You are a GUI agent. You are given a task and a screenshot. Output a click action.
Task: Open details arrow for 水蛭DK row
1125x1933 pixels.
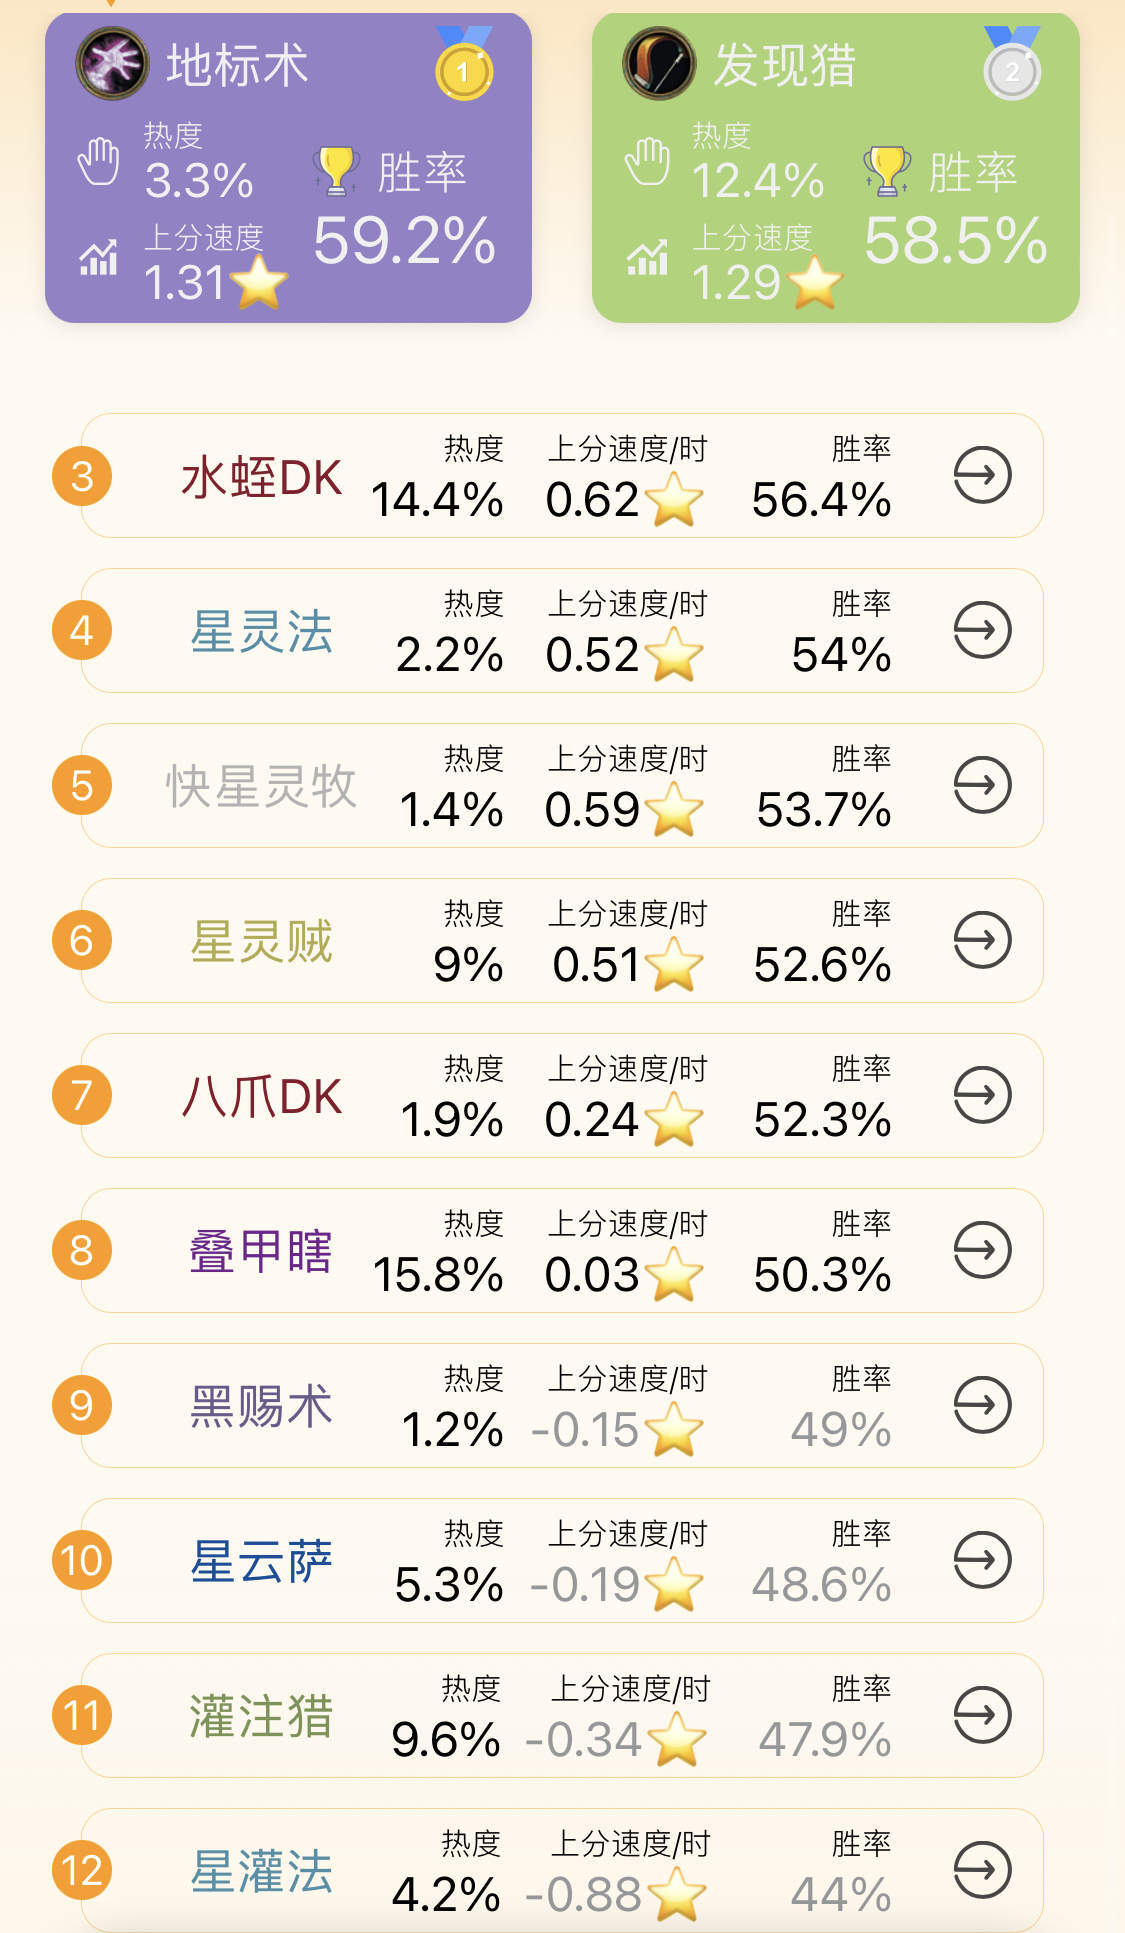coord(982,475)
